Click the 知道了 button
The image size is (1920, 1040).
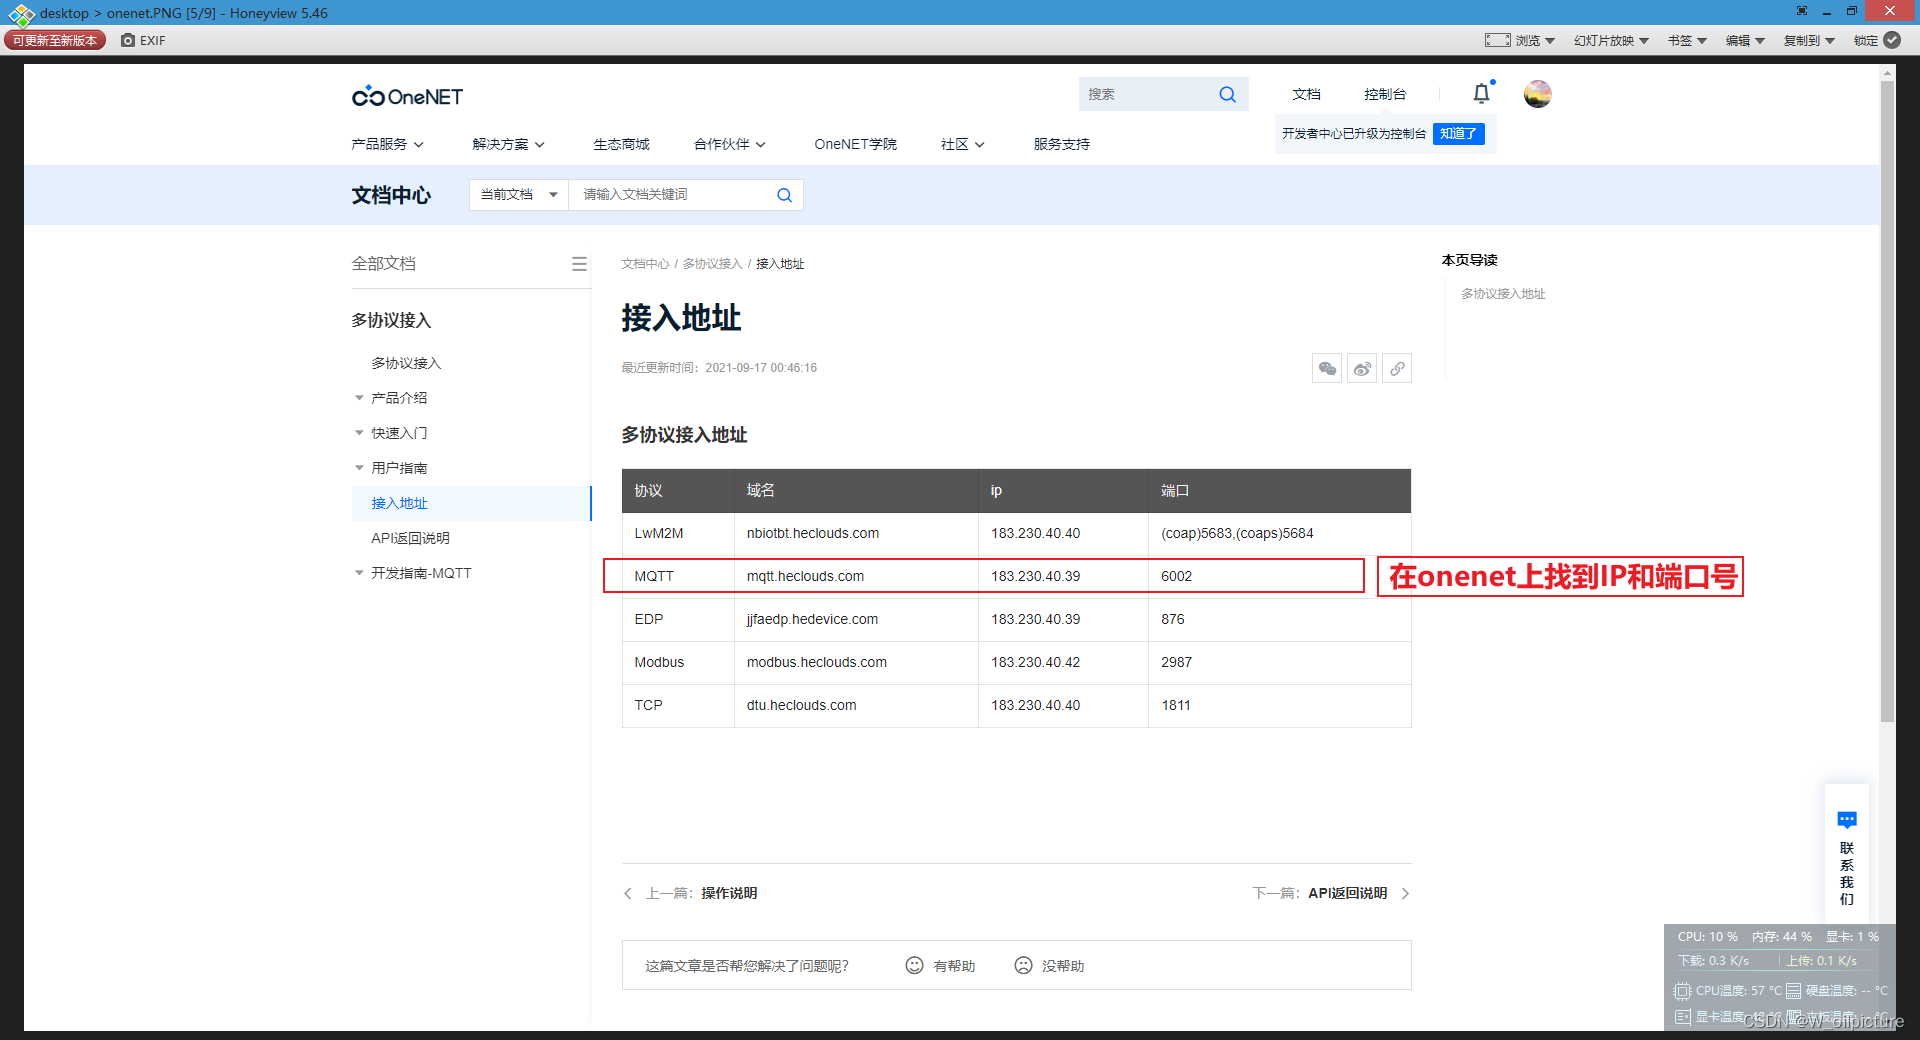tap(1458, 134)
